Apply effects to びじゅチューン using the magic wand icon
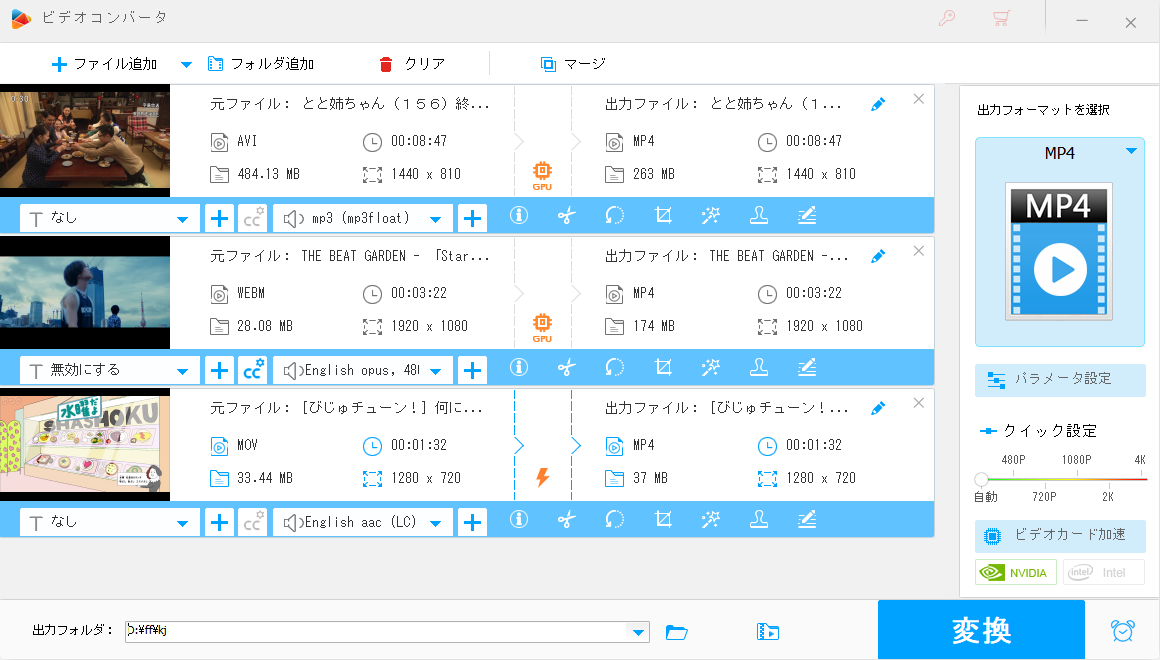1160x660 pixels. 711,520
